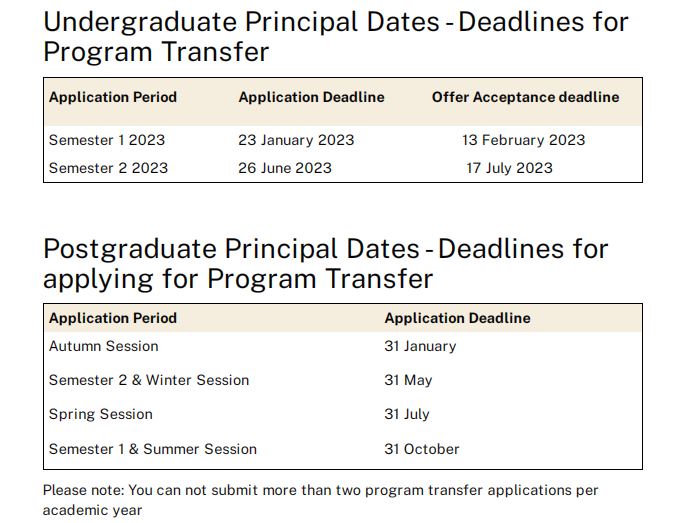Image resolution: width=677 pixels, height=523 pixels.
Task: Click the Offer Acceptance deadline column header
Action: pos(525,97)
